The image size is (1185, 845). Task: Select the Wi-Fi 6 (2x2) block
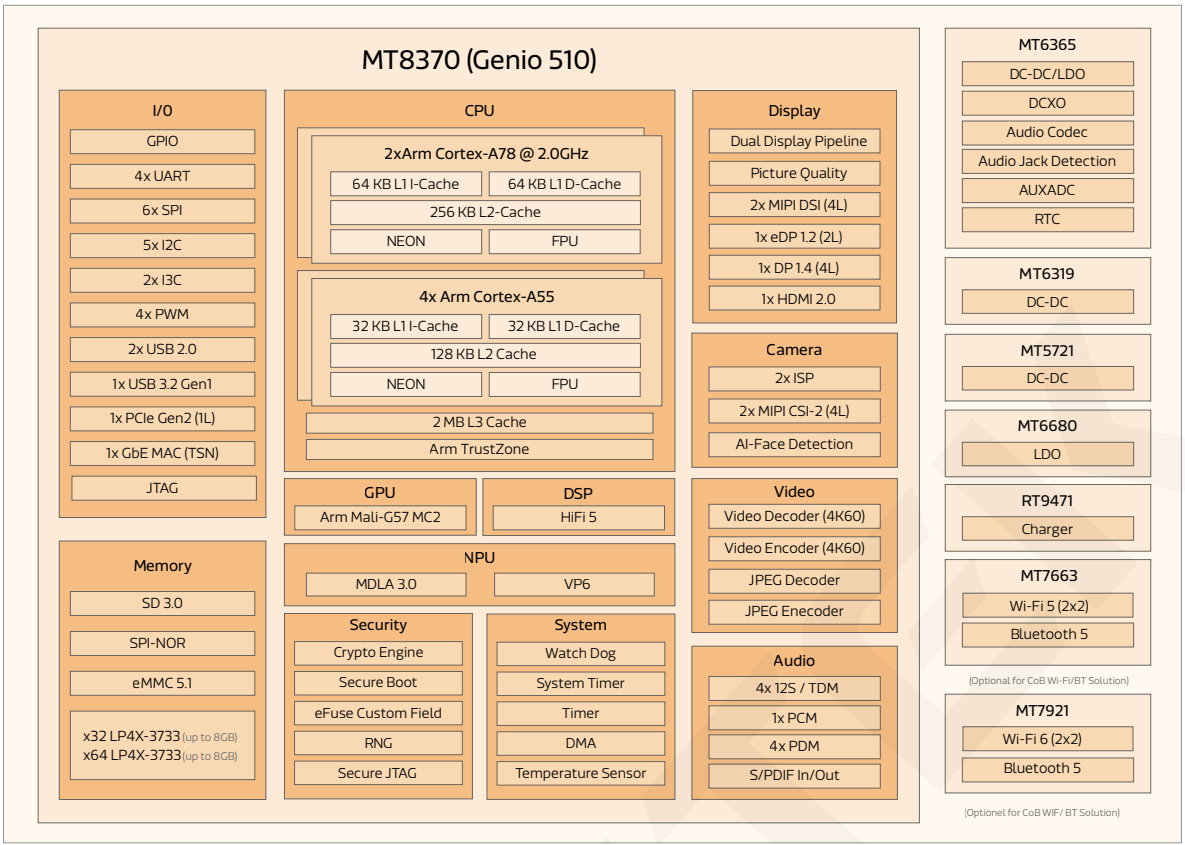(x=1047, y=739)
